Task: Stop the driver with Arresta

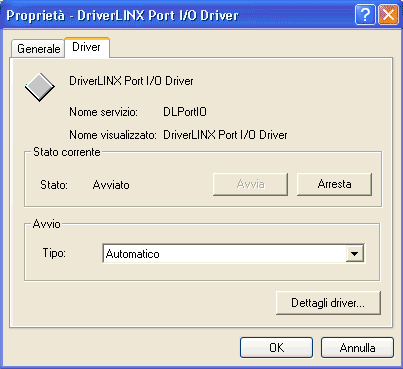Action: click(x=334, y=184)
